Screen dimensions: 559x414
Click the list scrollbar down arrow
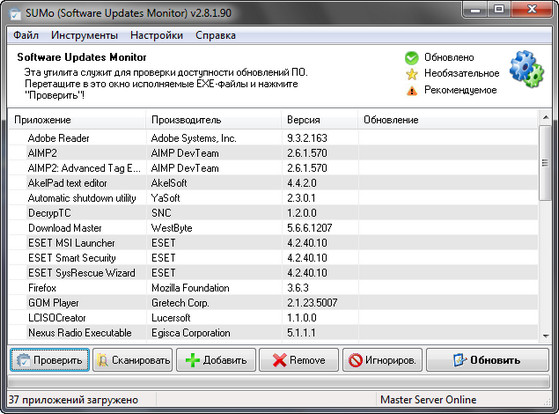point(545,336)
